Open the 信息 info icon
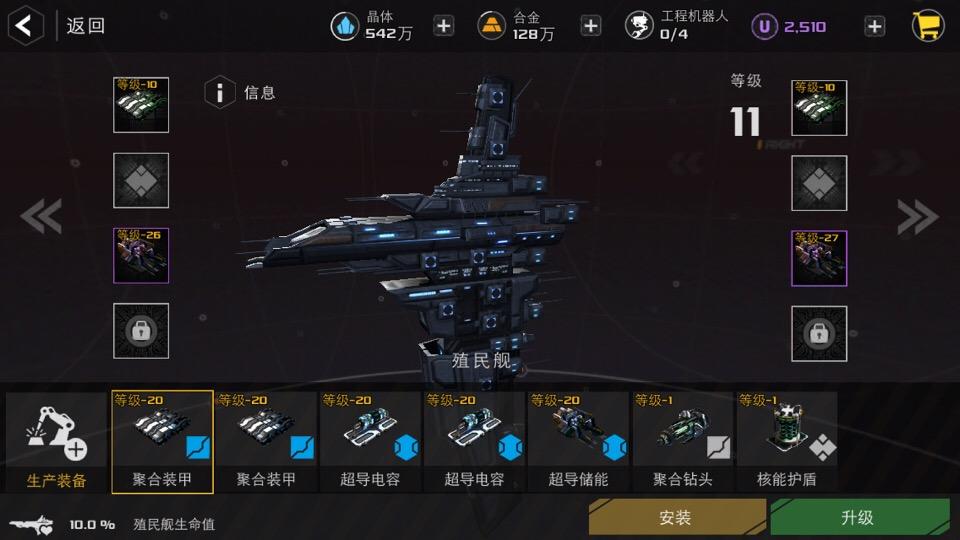Image resolution: width=960 pixels, height=540 pixels. (x=220, y=92)
